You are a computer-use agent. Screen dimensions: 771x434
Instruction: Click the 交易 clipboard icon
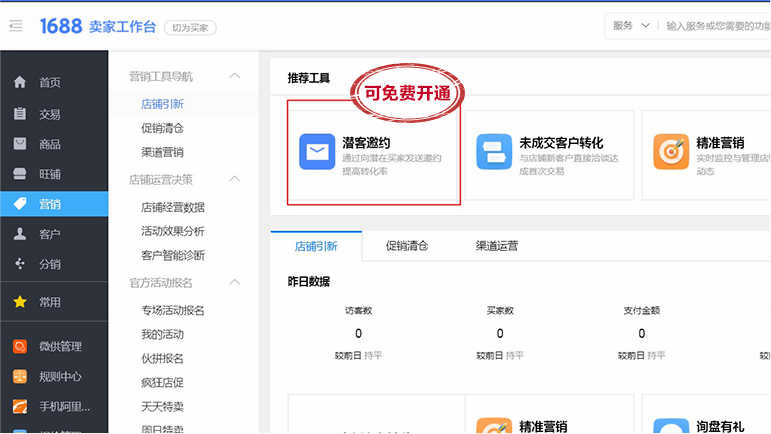(x=20, y=114)
